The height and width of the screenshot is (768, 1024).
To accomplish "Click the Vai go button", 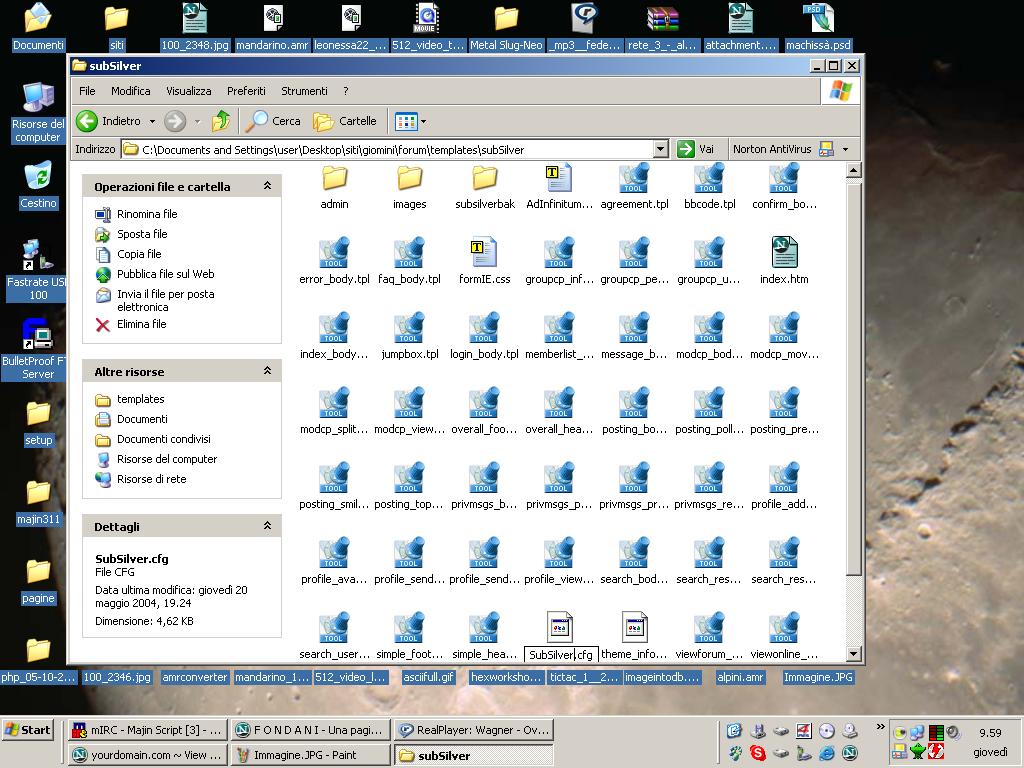I will coord(696,149).
